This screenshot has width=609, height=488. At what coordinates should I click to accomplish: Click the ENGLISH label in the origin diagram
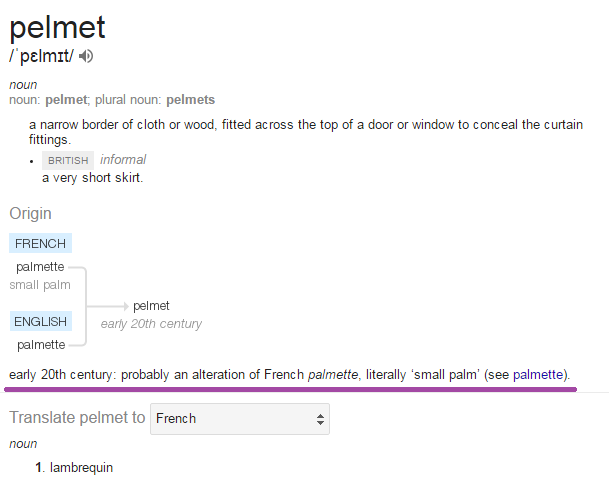[x=41, y=322]
